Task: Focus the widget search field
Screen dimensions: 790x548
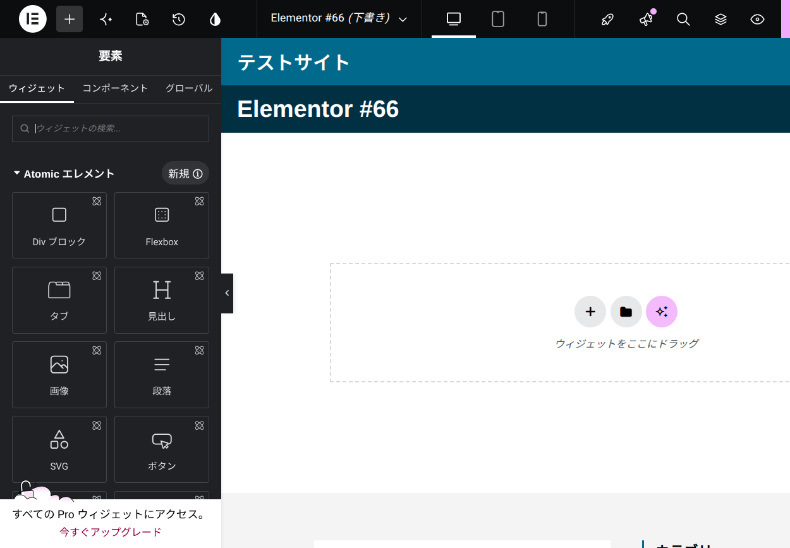Action: point(110,128)
